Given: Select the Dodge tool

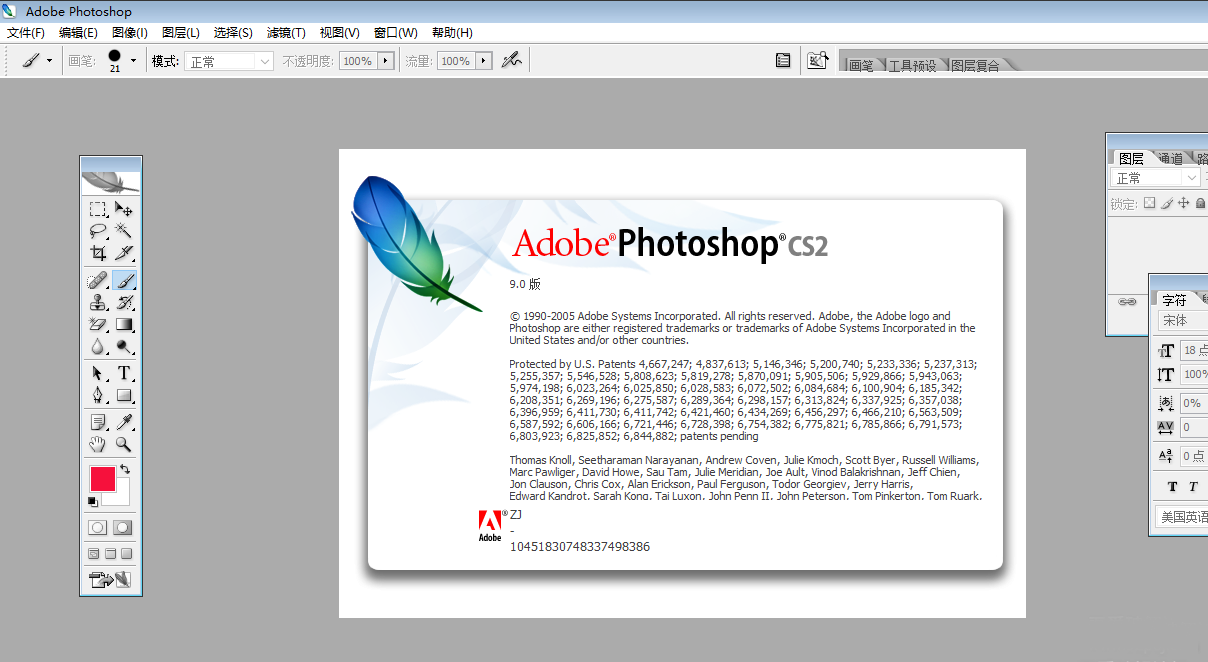Looking at the screenshot, I should (124, 347).
